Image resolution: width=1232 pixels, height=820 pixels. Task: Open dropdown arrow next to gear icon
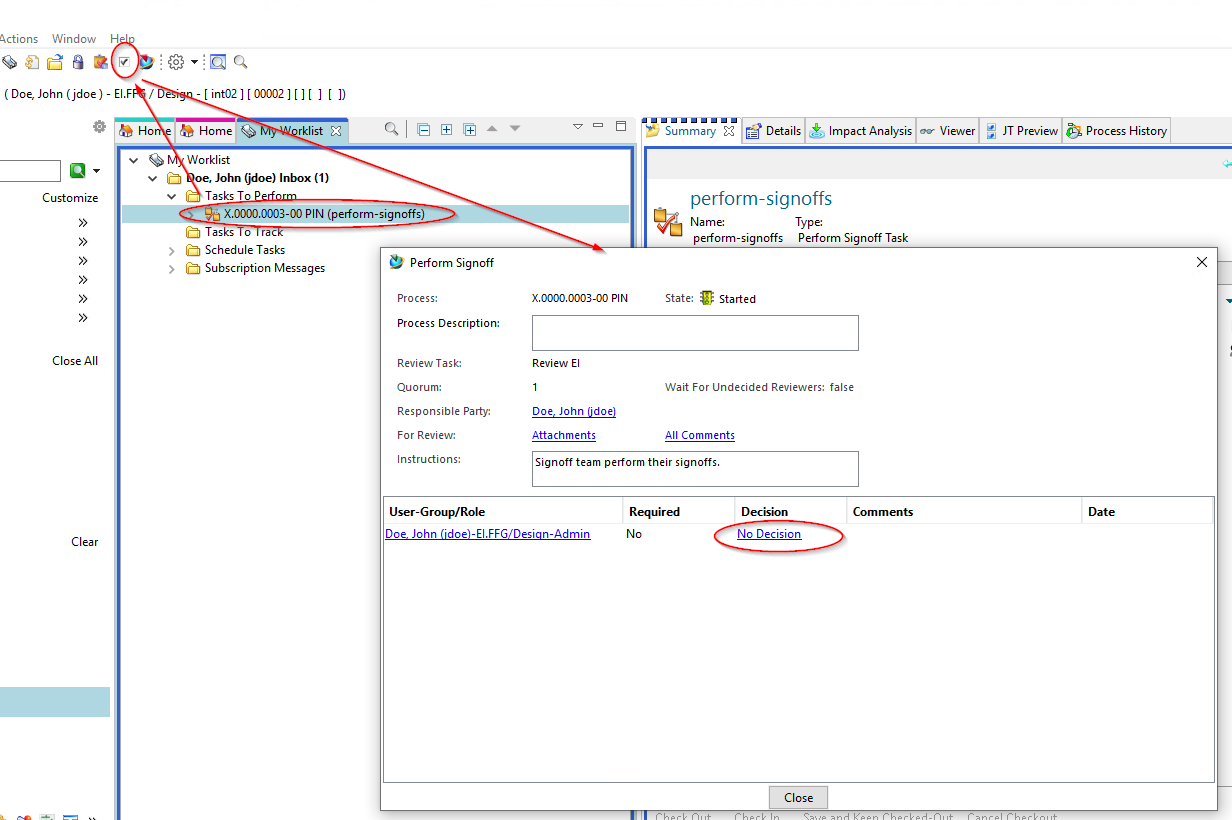(x=195, y=62)
